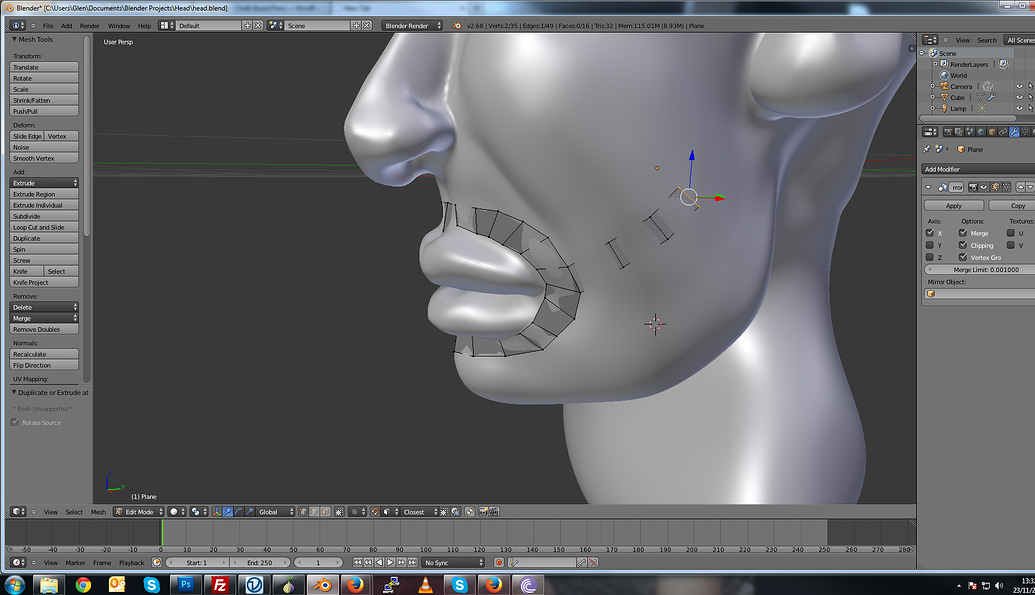This screenshot has height=595, width=1035.
Task: Click the Merge Limit value field
Action: [x=980, y=269]
